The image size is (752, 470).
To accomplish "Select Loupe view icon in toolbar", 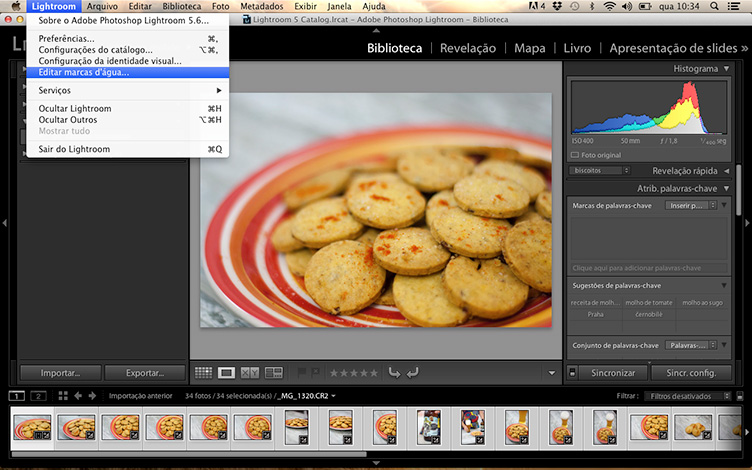I will 227,373.
